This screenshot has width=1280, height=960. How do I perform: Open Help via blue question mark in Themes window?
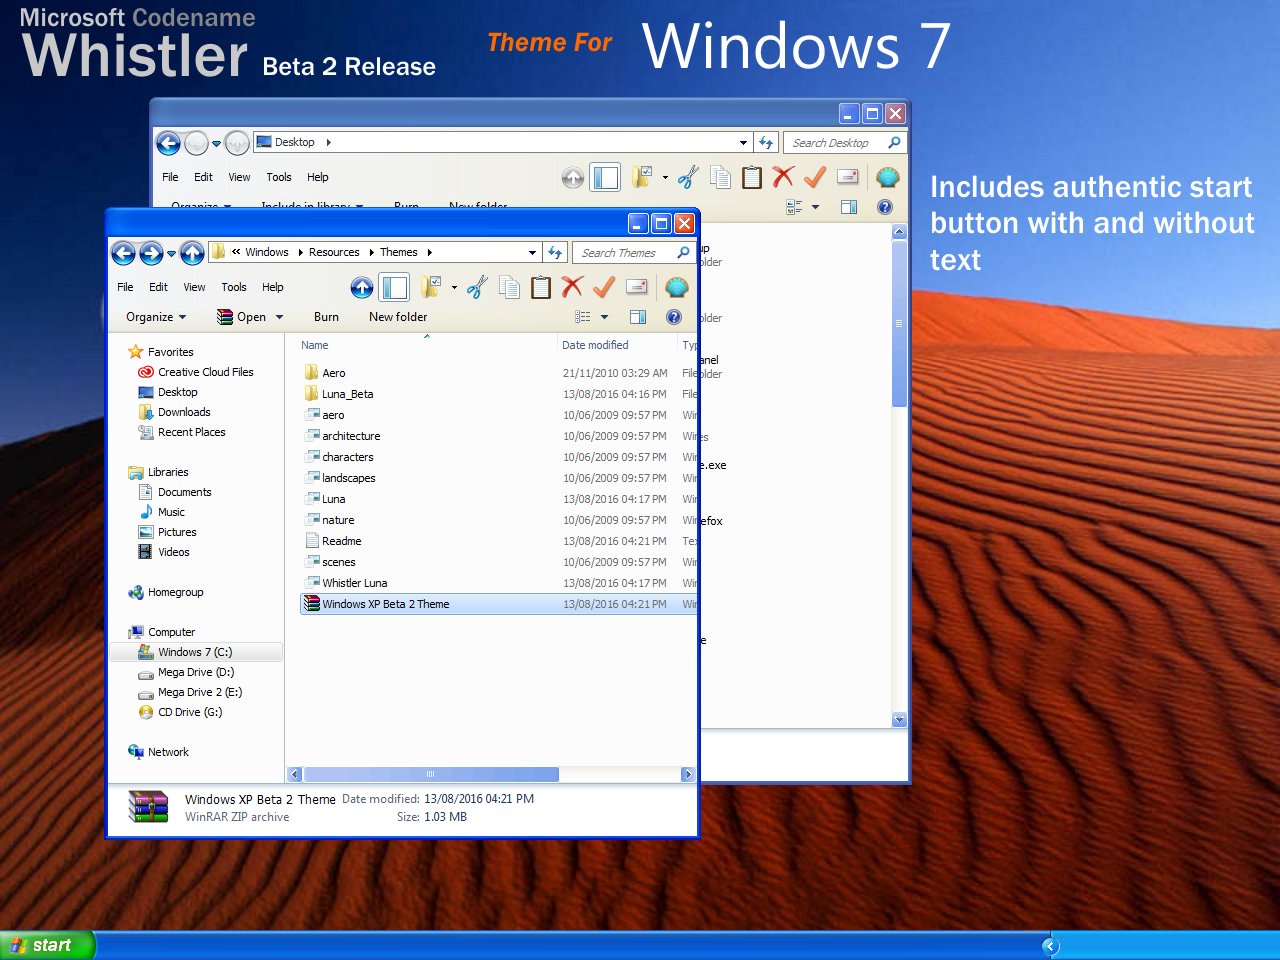point(674,317)
